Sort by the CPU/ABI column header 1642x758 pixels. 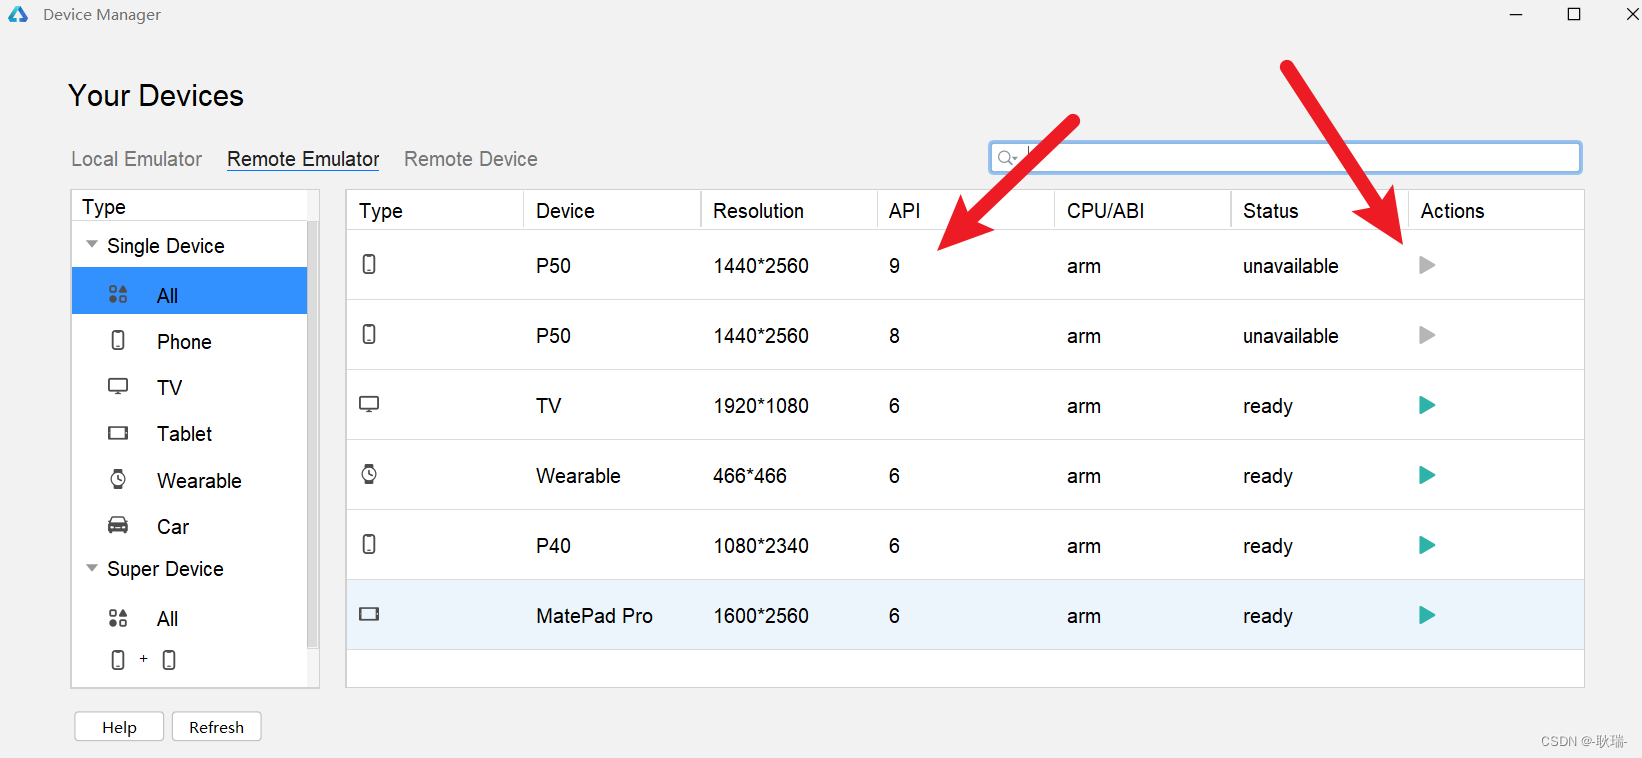[1105, 211]
